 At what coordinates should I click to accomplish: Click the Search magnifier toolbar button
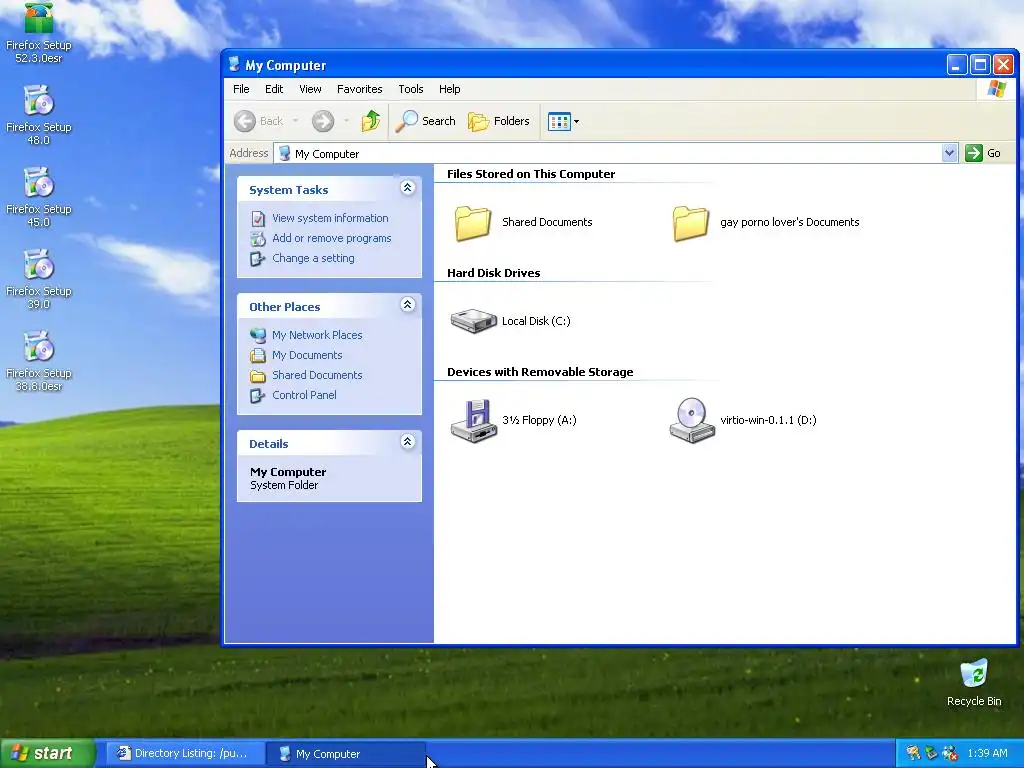[x=426, y=121]
